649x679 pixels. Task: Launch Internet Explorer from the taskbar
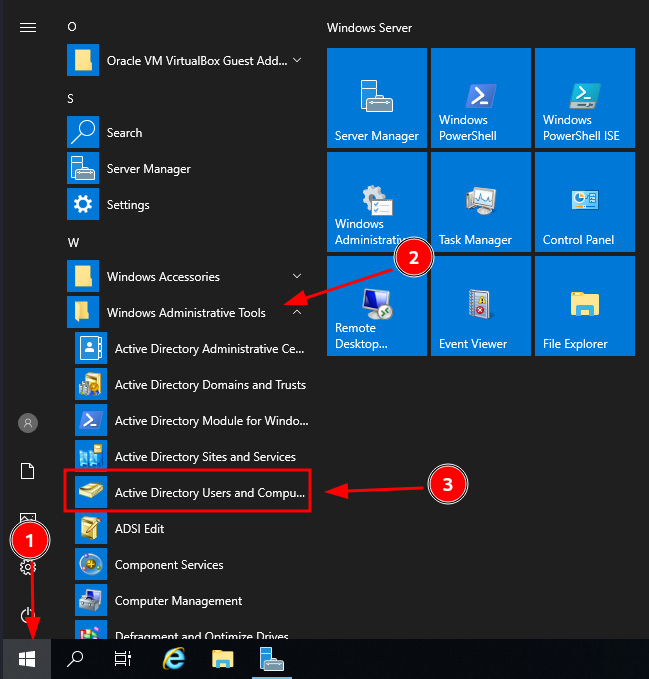[x=174, y=659]
